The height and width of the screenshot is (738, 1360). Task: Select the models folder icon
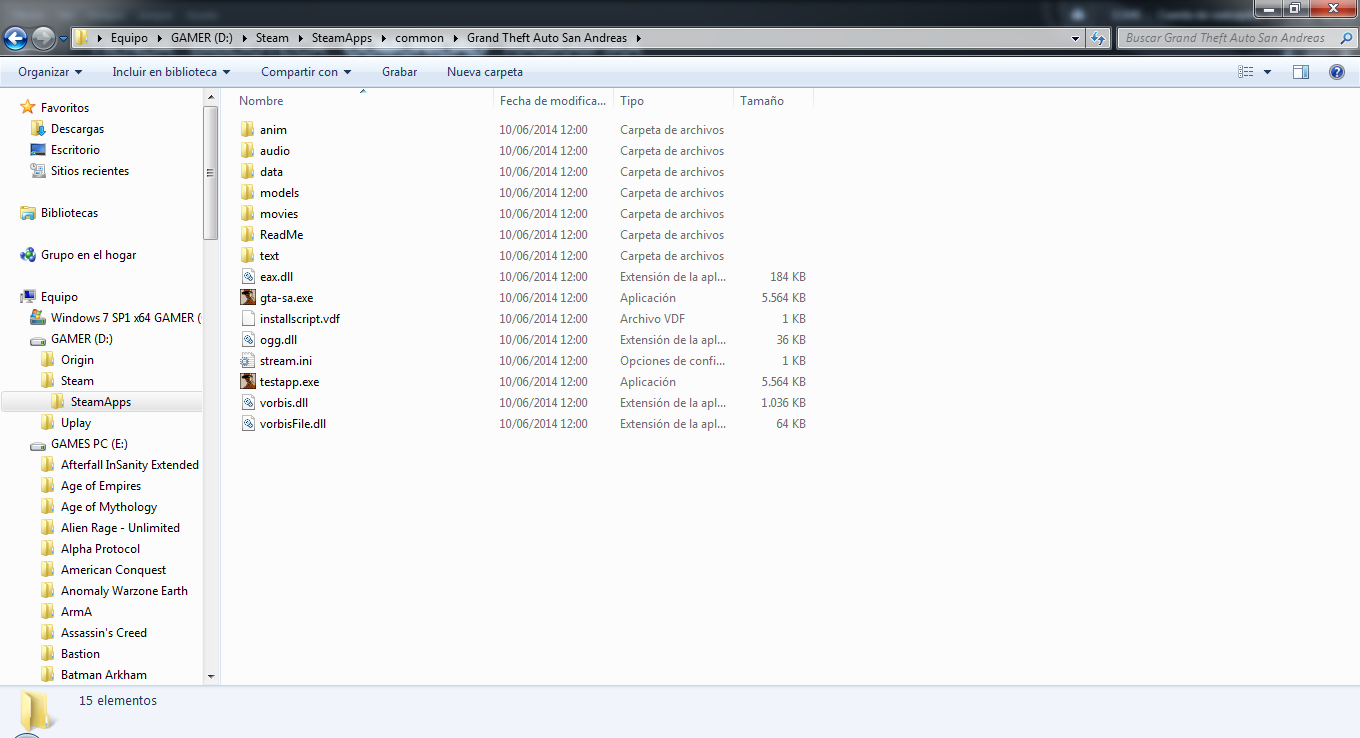click(248, 193)
